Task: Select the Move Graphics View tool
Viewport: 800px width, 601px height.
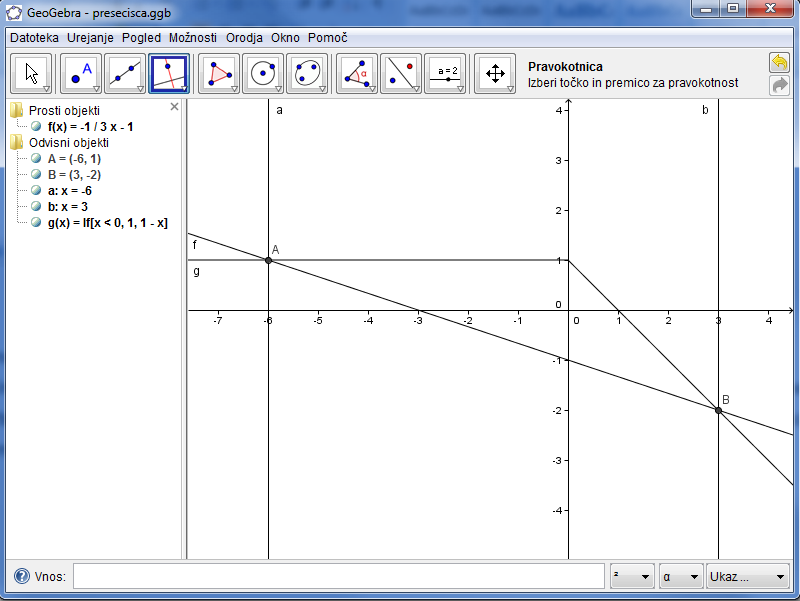Action: (x=495, y=73)
